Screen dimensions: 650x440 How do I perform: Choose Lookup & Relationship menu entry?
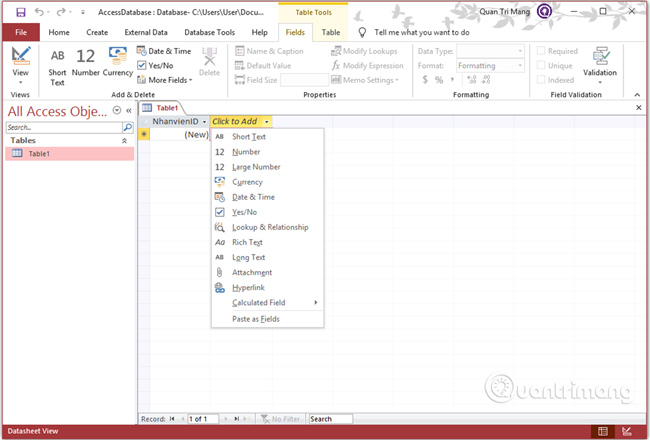pyautogui.click(x=267, y=227)
